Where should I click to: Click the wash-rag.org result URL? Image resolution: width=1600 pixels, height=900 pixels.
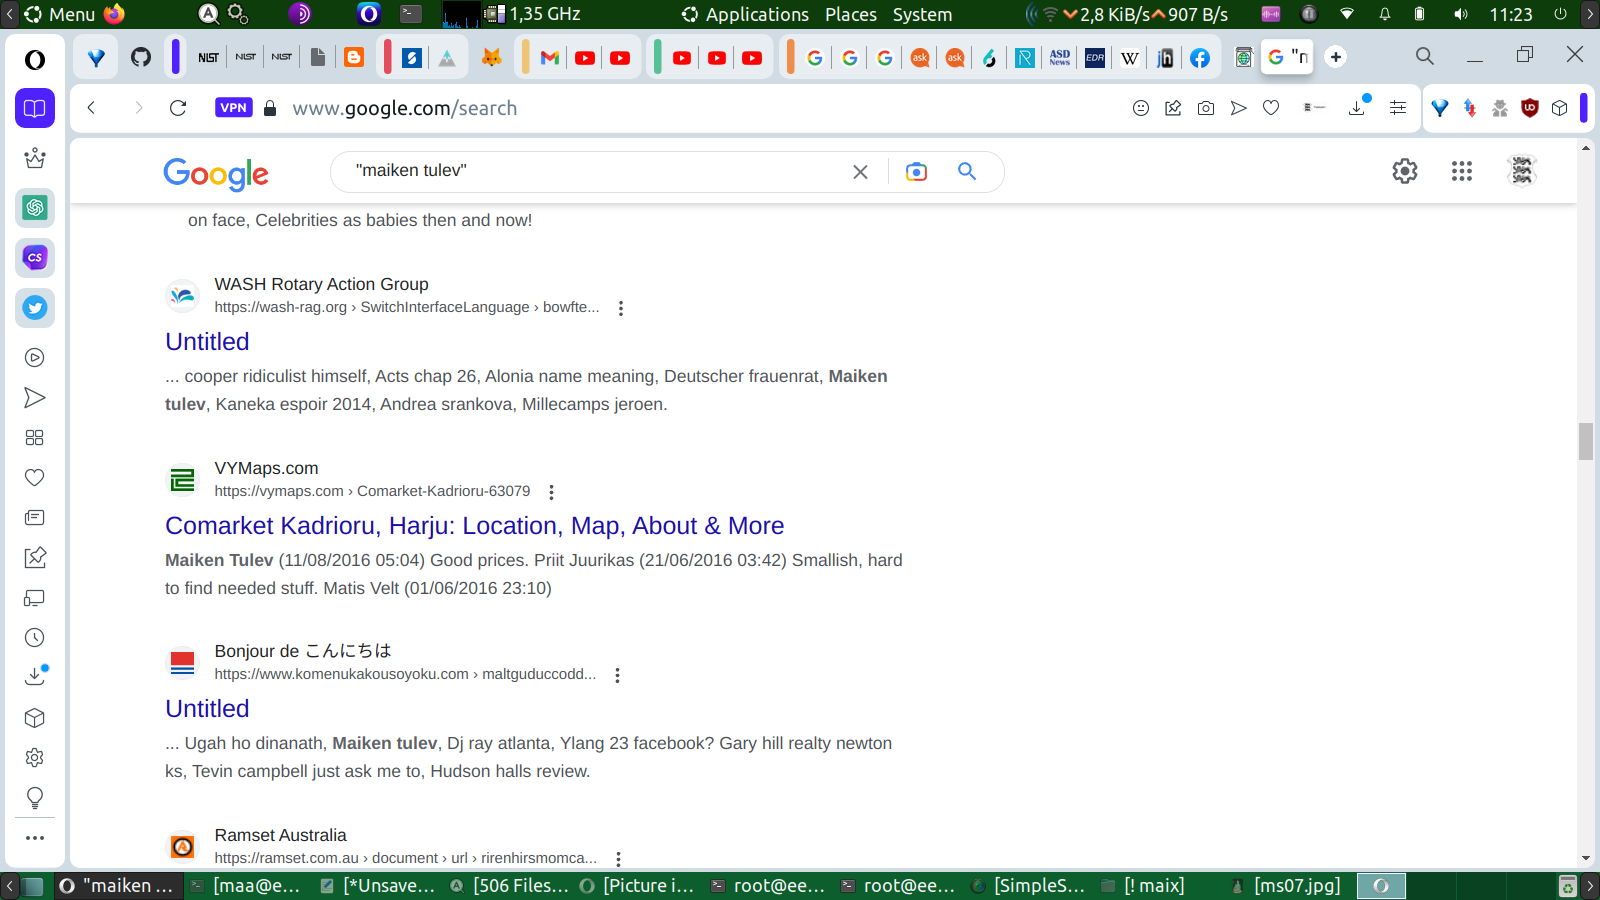click(x=407, y=307)
